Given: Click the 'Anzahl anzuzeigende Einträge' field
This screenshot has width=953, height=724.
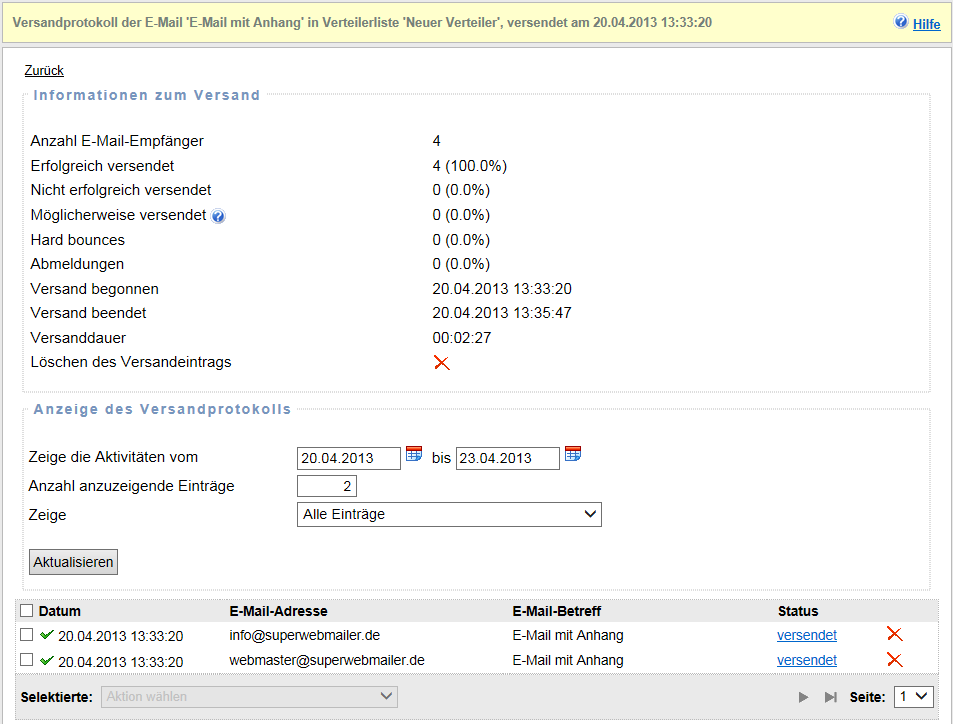Looking at the screenshot, I should click(327, 487).
